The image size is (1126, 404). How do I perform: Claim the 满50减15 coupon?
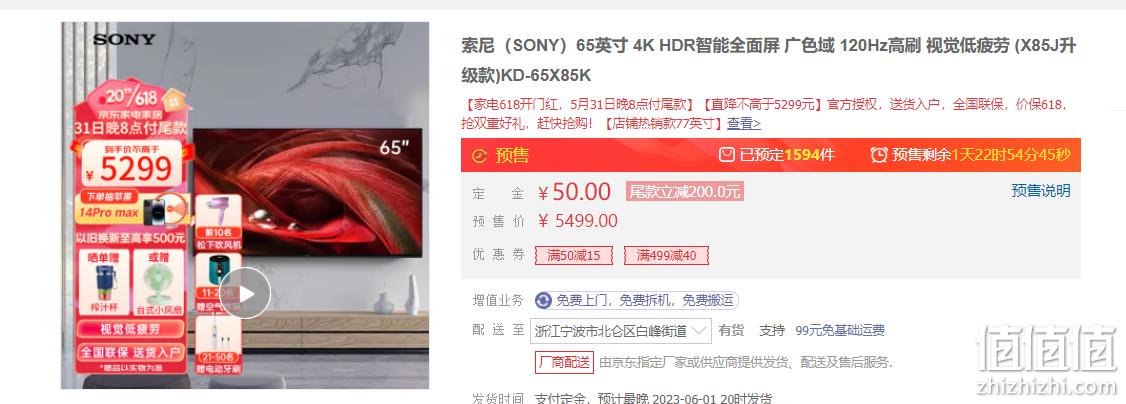(574, 255)
